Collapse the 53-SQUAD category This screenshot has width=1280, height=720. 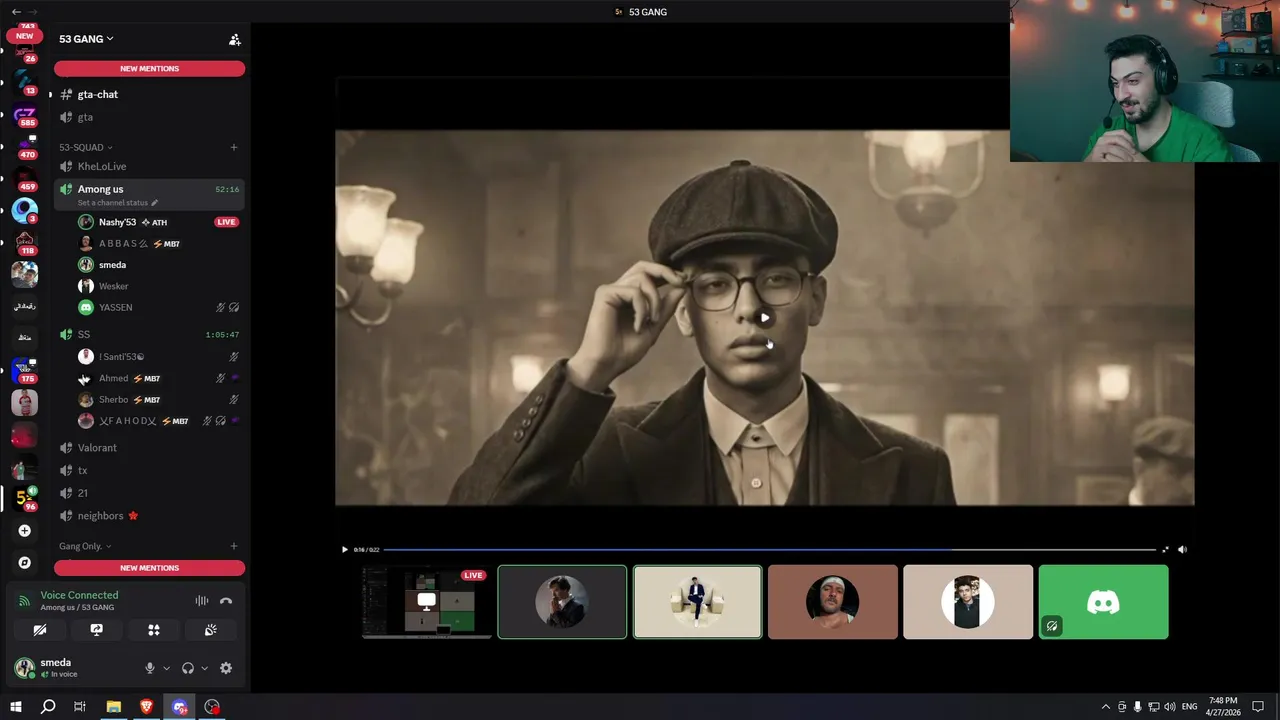coord(86,147)
